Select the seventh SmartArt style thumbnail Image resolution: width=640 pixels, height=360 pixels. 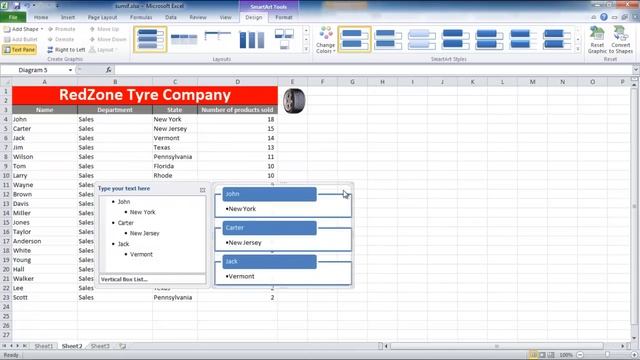click(556, 40)
